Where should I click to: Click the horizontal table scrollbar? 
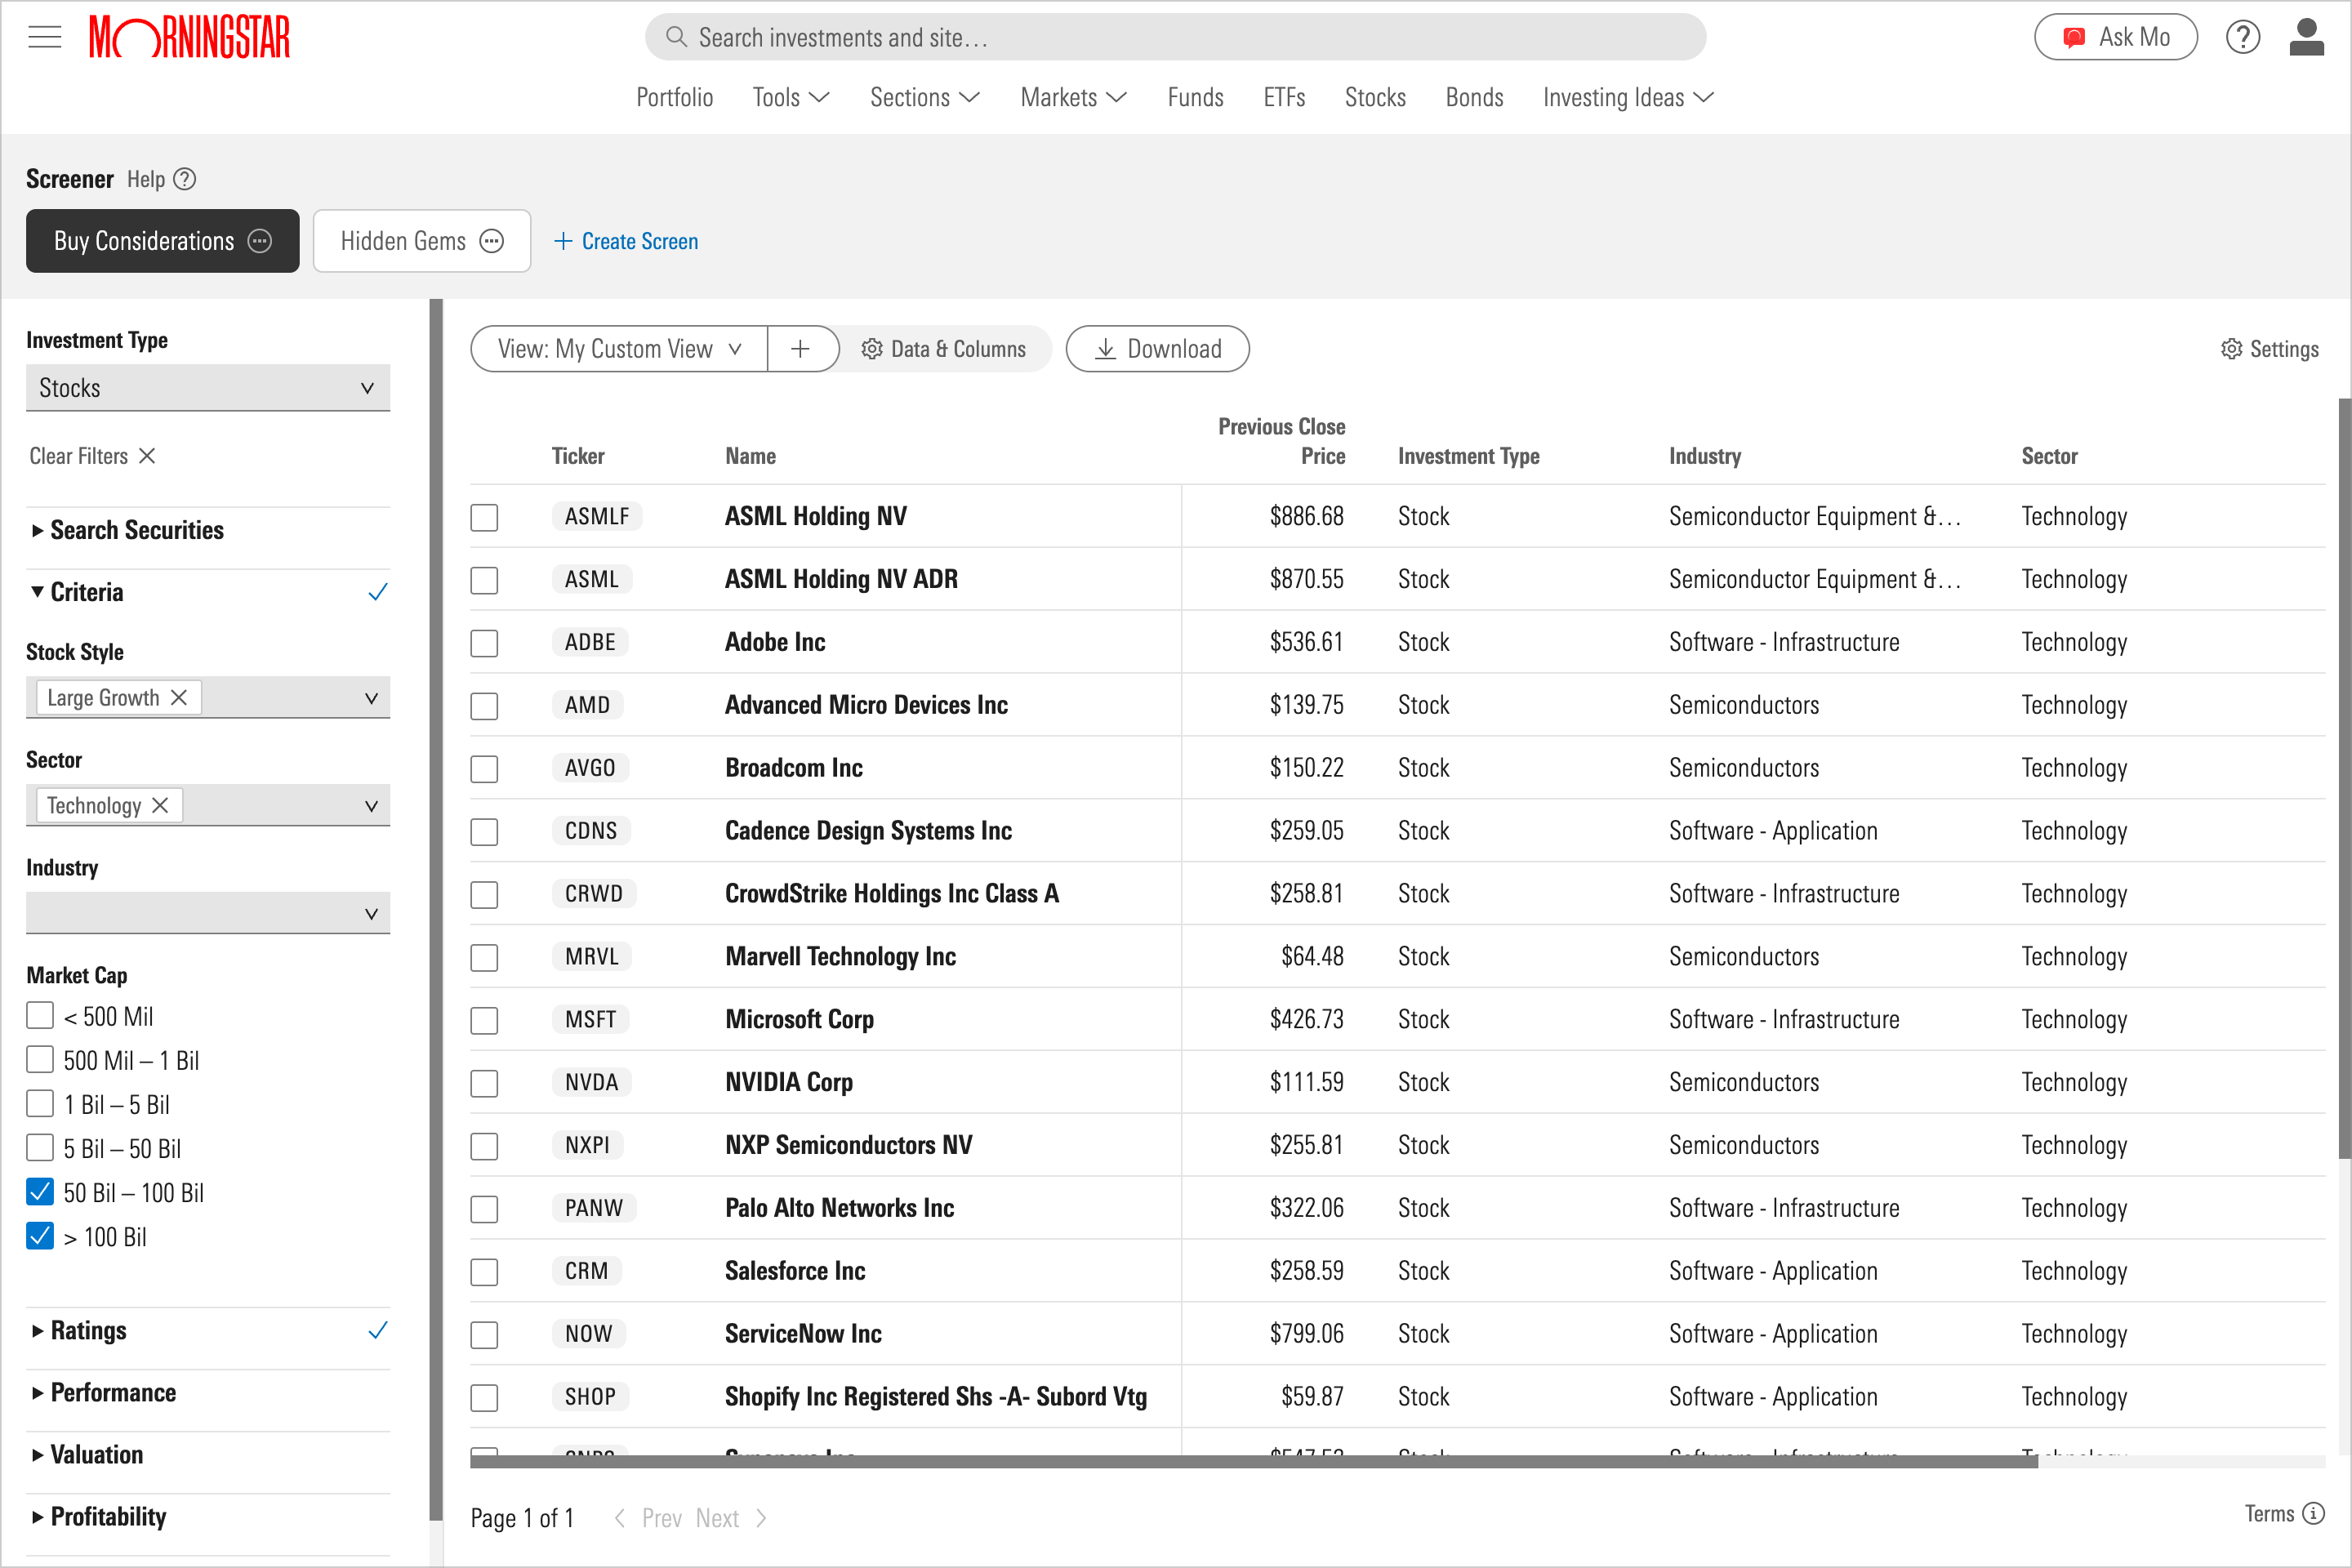click(1253, 1462)
